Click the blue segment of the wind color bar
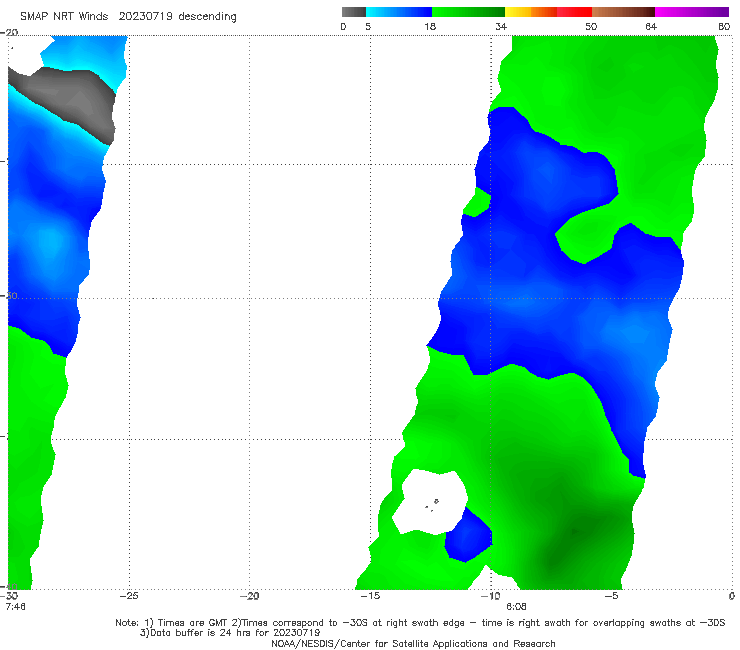The height and width of the screenshot is (650, 740). 399,12
